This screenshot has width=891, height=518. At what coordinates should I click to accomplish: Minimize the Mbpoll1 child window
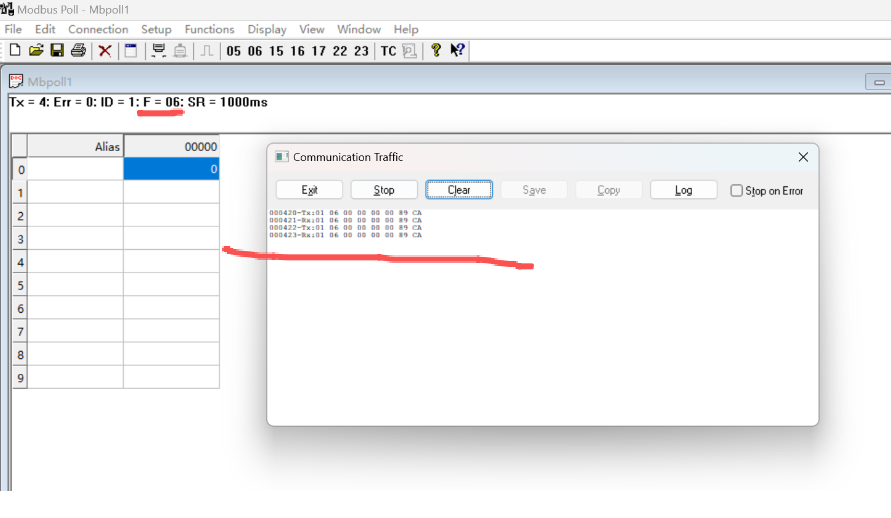(878, 82)
